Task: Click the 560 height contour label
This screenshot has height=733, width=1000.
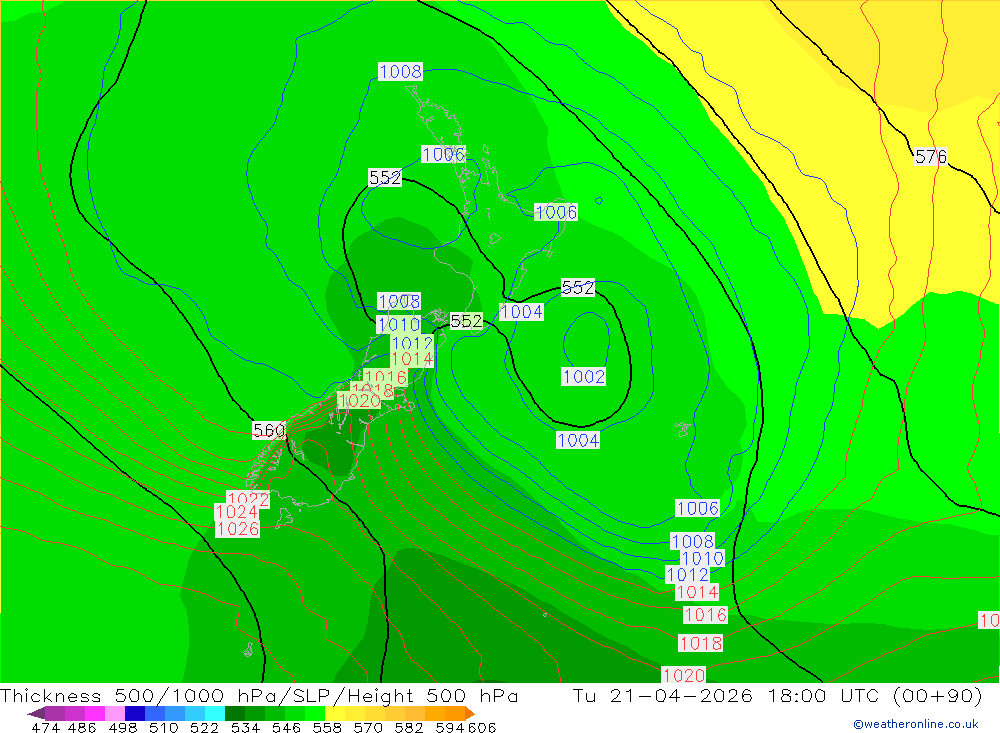Action: click(x=268, y=431)
